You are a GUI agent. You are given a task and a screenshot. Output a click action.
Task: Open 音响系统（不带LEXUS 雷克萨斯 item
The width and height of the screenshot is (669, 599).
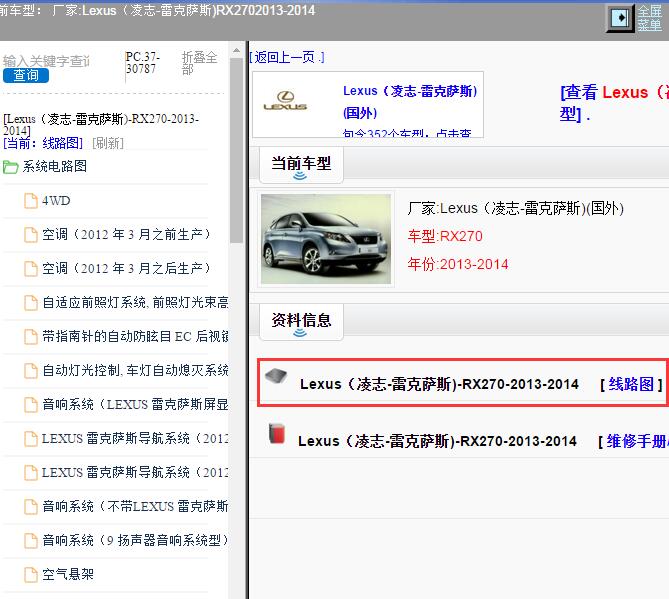[x=135, y=506]
